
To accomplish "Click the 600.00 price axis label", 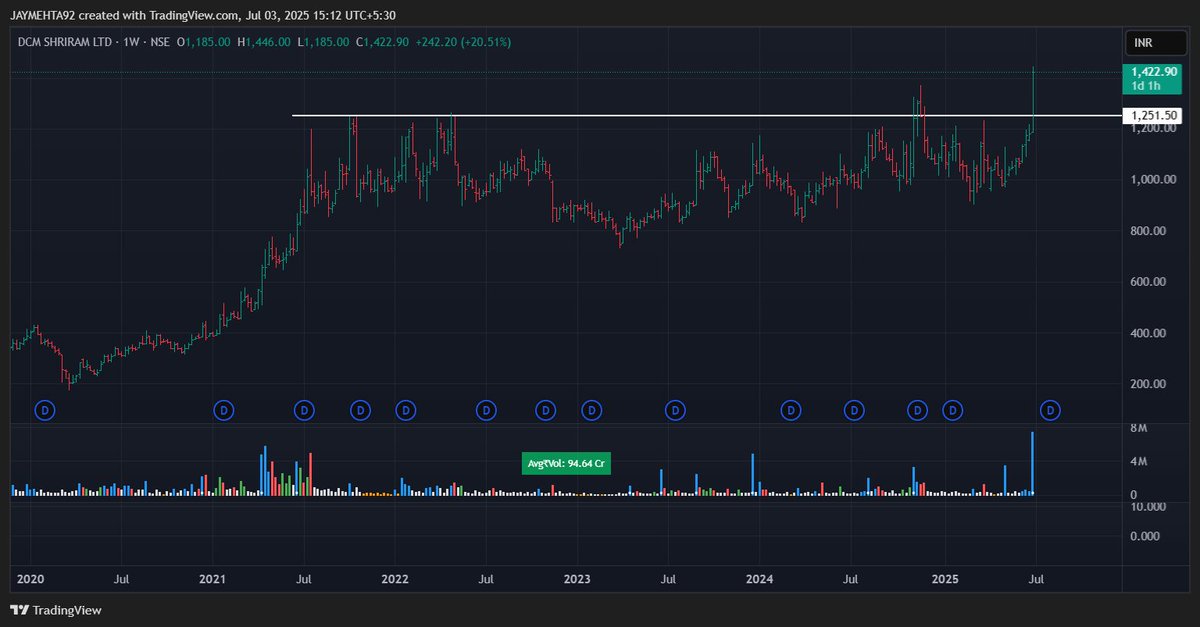I will [x=1150, y=282].
